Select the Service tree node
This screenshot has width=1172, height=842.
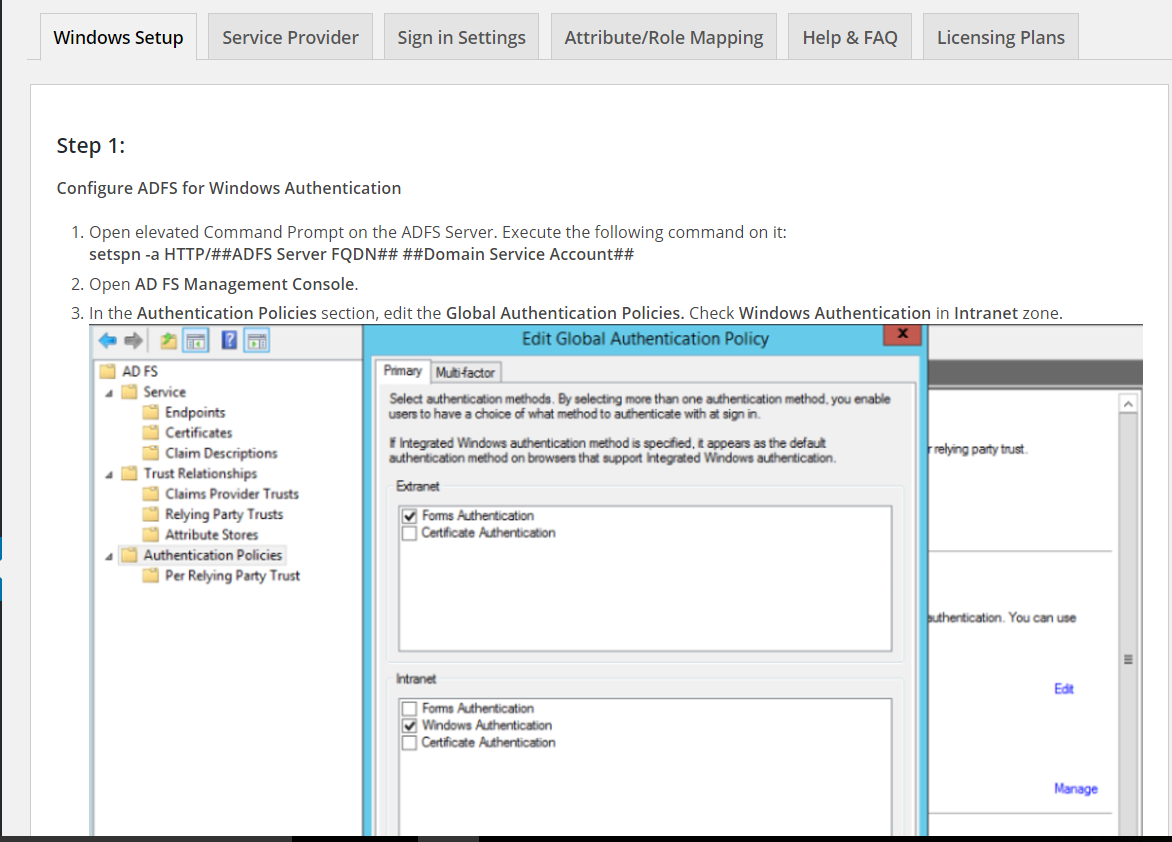(x=164, y=392)
